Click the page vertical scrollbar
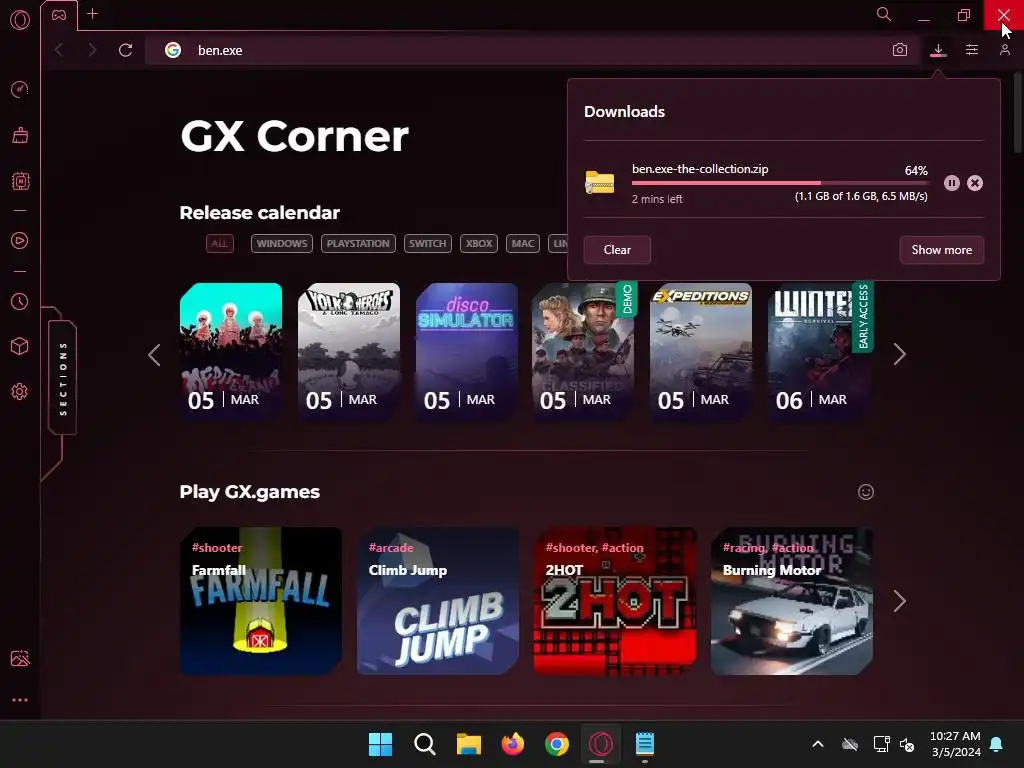The height and width of the screenshot is (768, 1024). (x=1018, y=114)
